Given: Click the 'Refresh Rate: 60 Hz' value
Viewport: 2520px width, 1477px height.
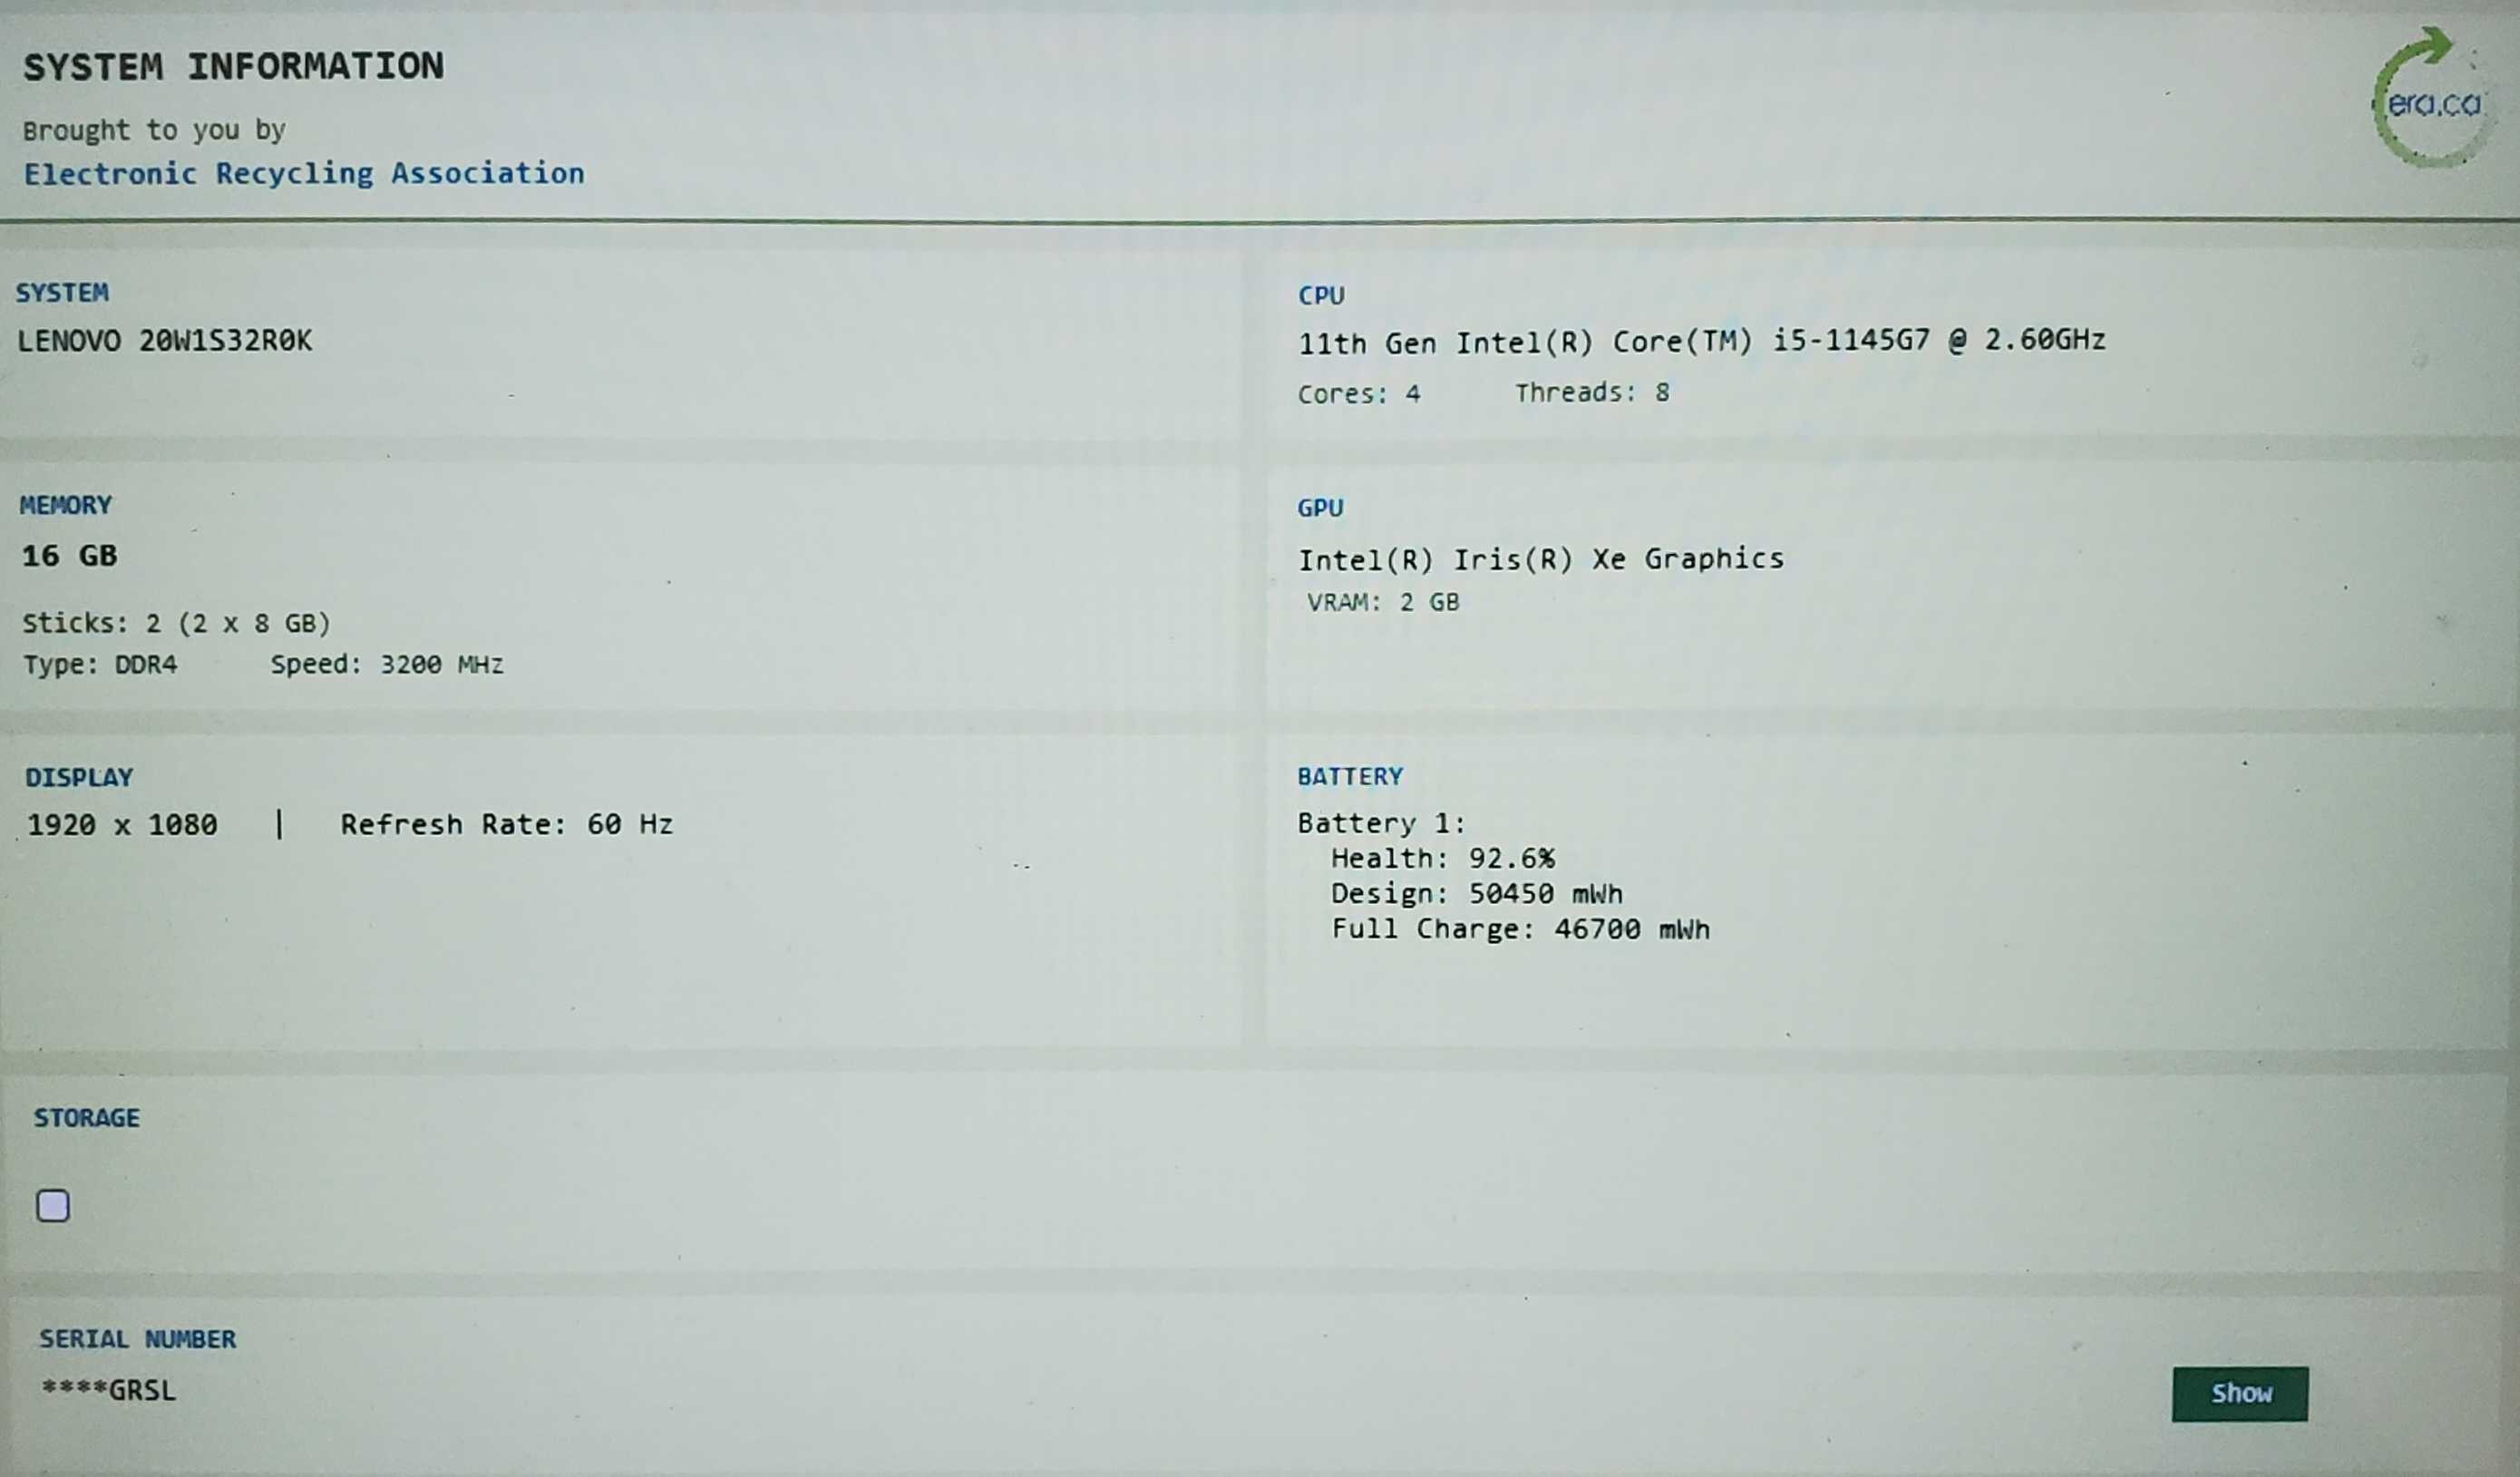Looking at the screenshot, I should pos(507,824).
